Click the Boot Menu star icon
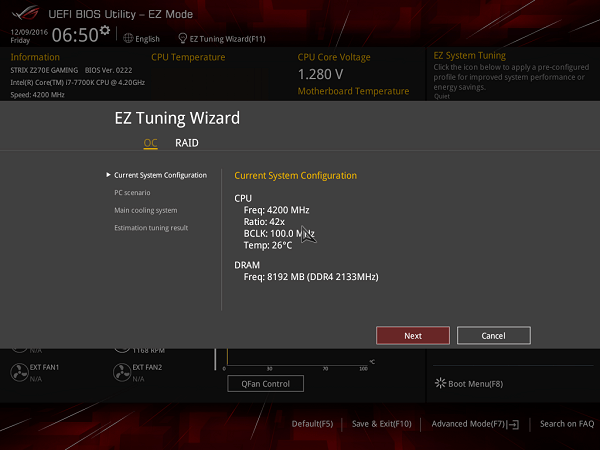600x450 pixels. click(440, 383)
